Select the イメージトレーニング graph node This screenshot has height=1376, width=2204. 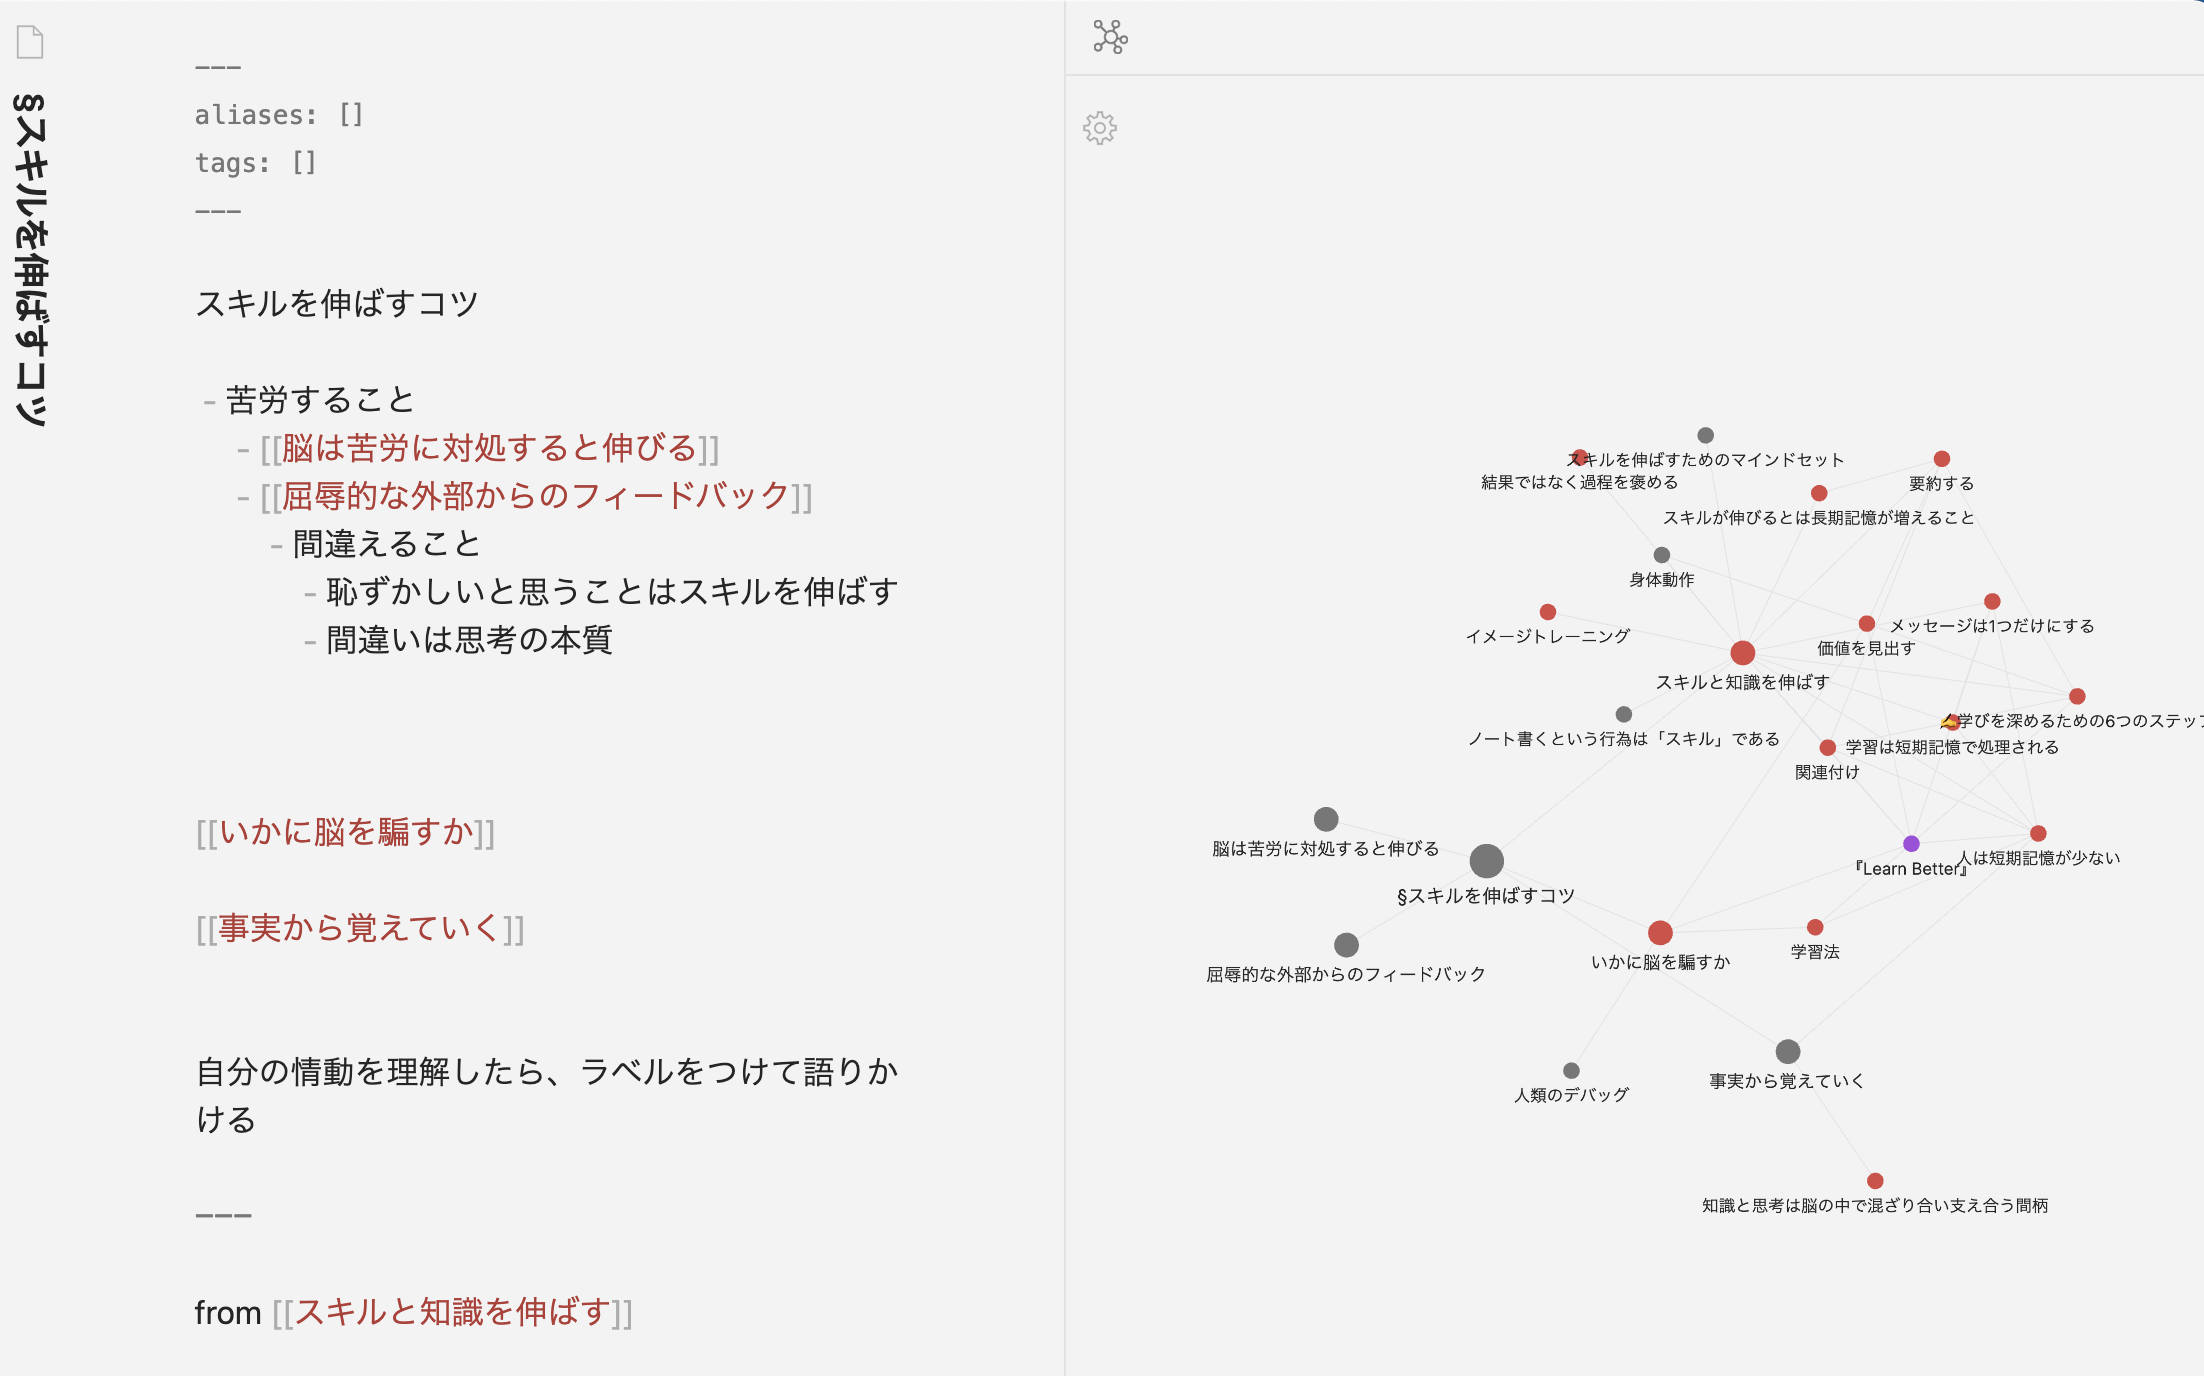pyautogui.click(x=1548, y=612)
